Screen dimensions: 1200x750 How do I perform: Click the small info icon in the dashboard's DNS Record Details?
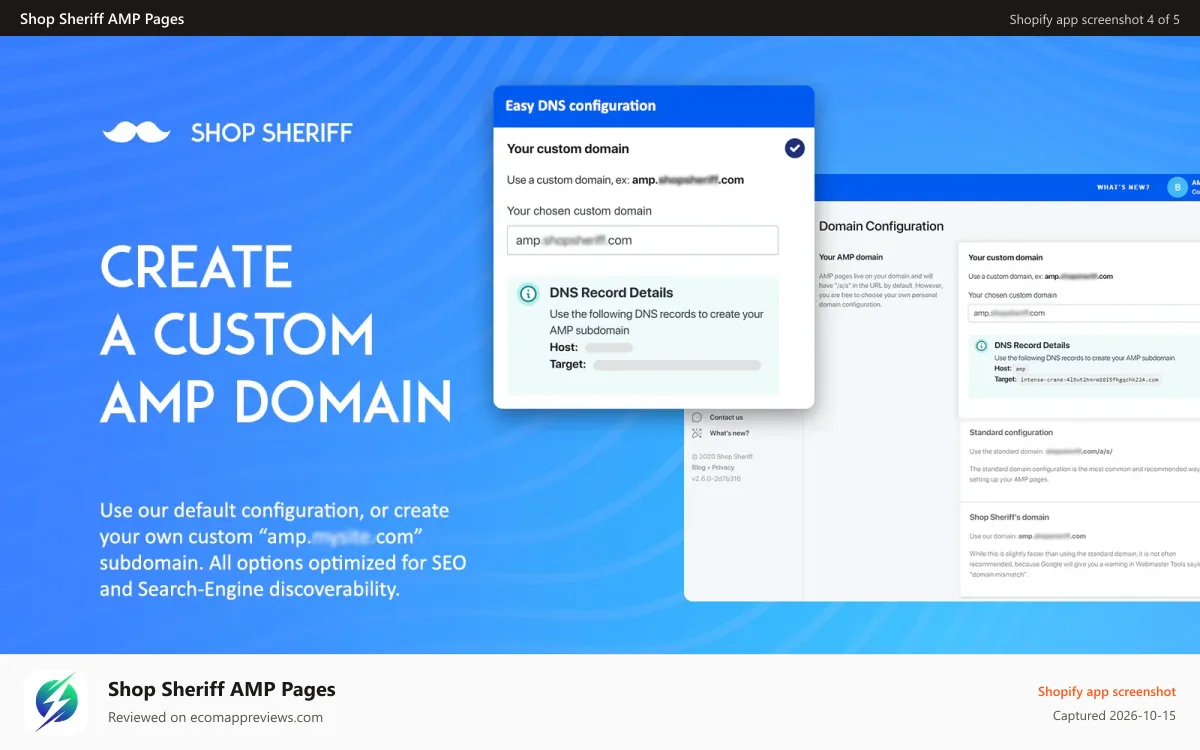(x=982, y=345)
